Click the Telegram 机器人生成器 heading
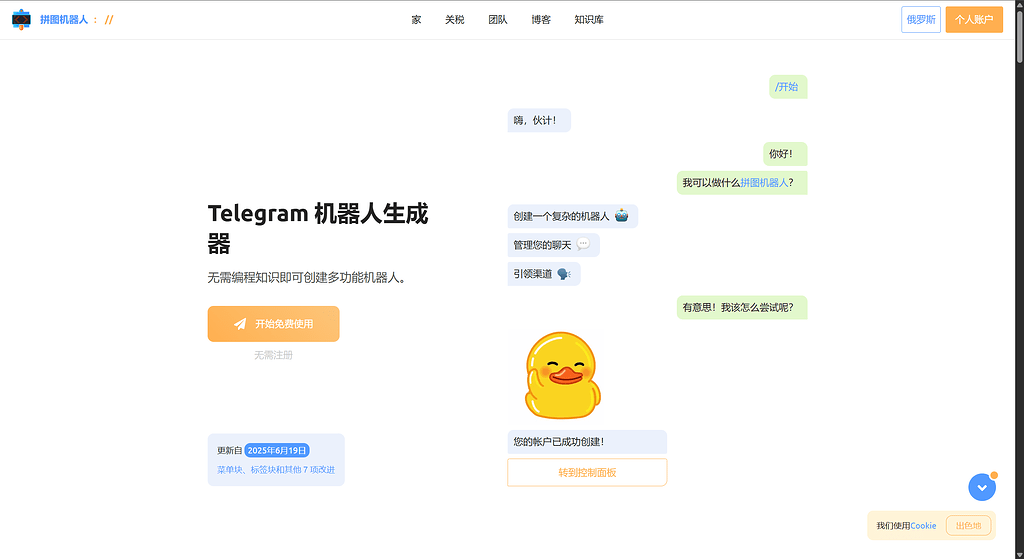Screen dimensions: 1024x559 [x=318, y=229]
